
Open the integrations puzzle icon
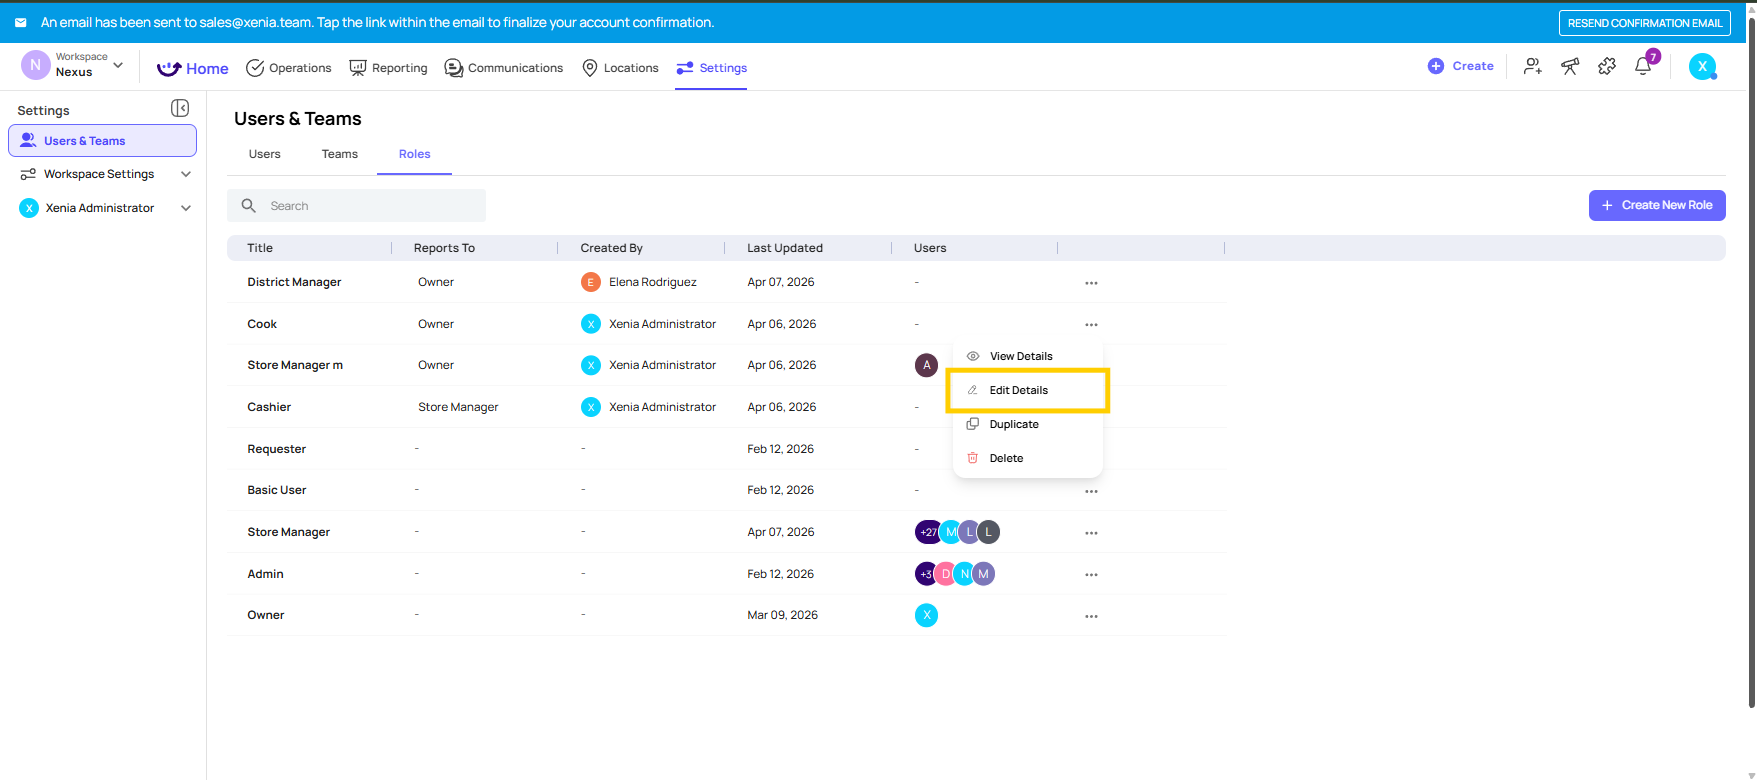(x=1607, y=67)
